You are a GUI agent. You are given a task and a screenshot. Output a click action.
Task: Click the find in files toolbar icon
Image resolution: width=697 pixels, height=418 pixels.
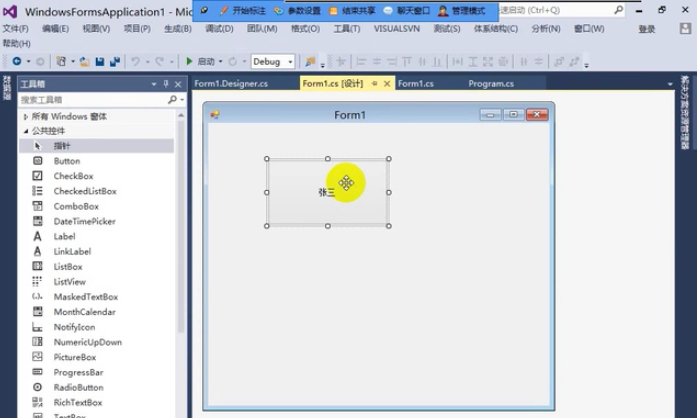click(x=310, y=61)
